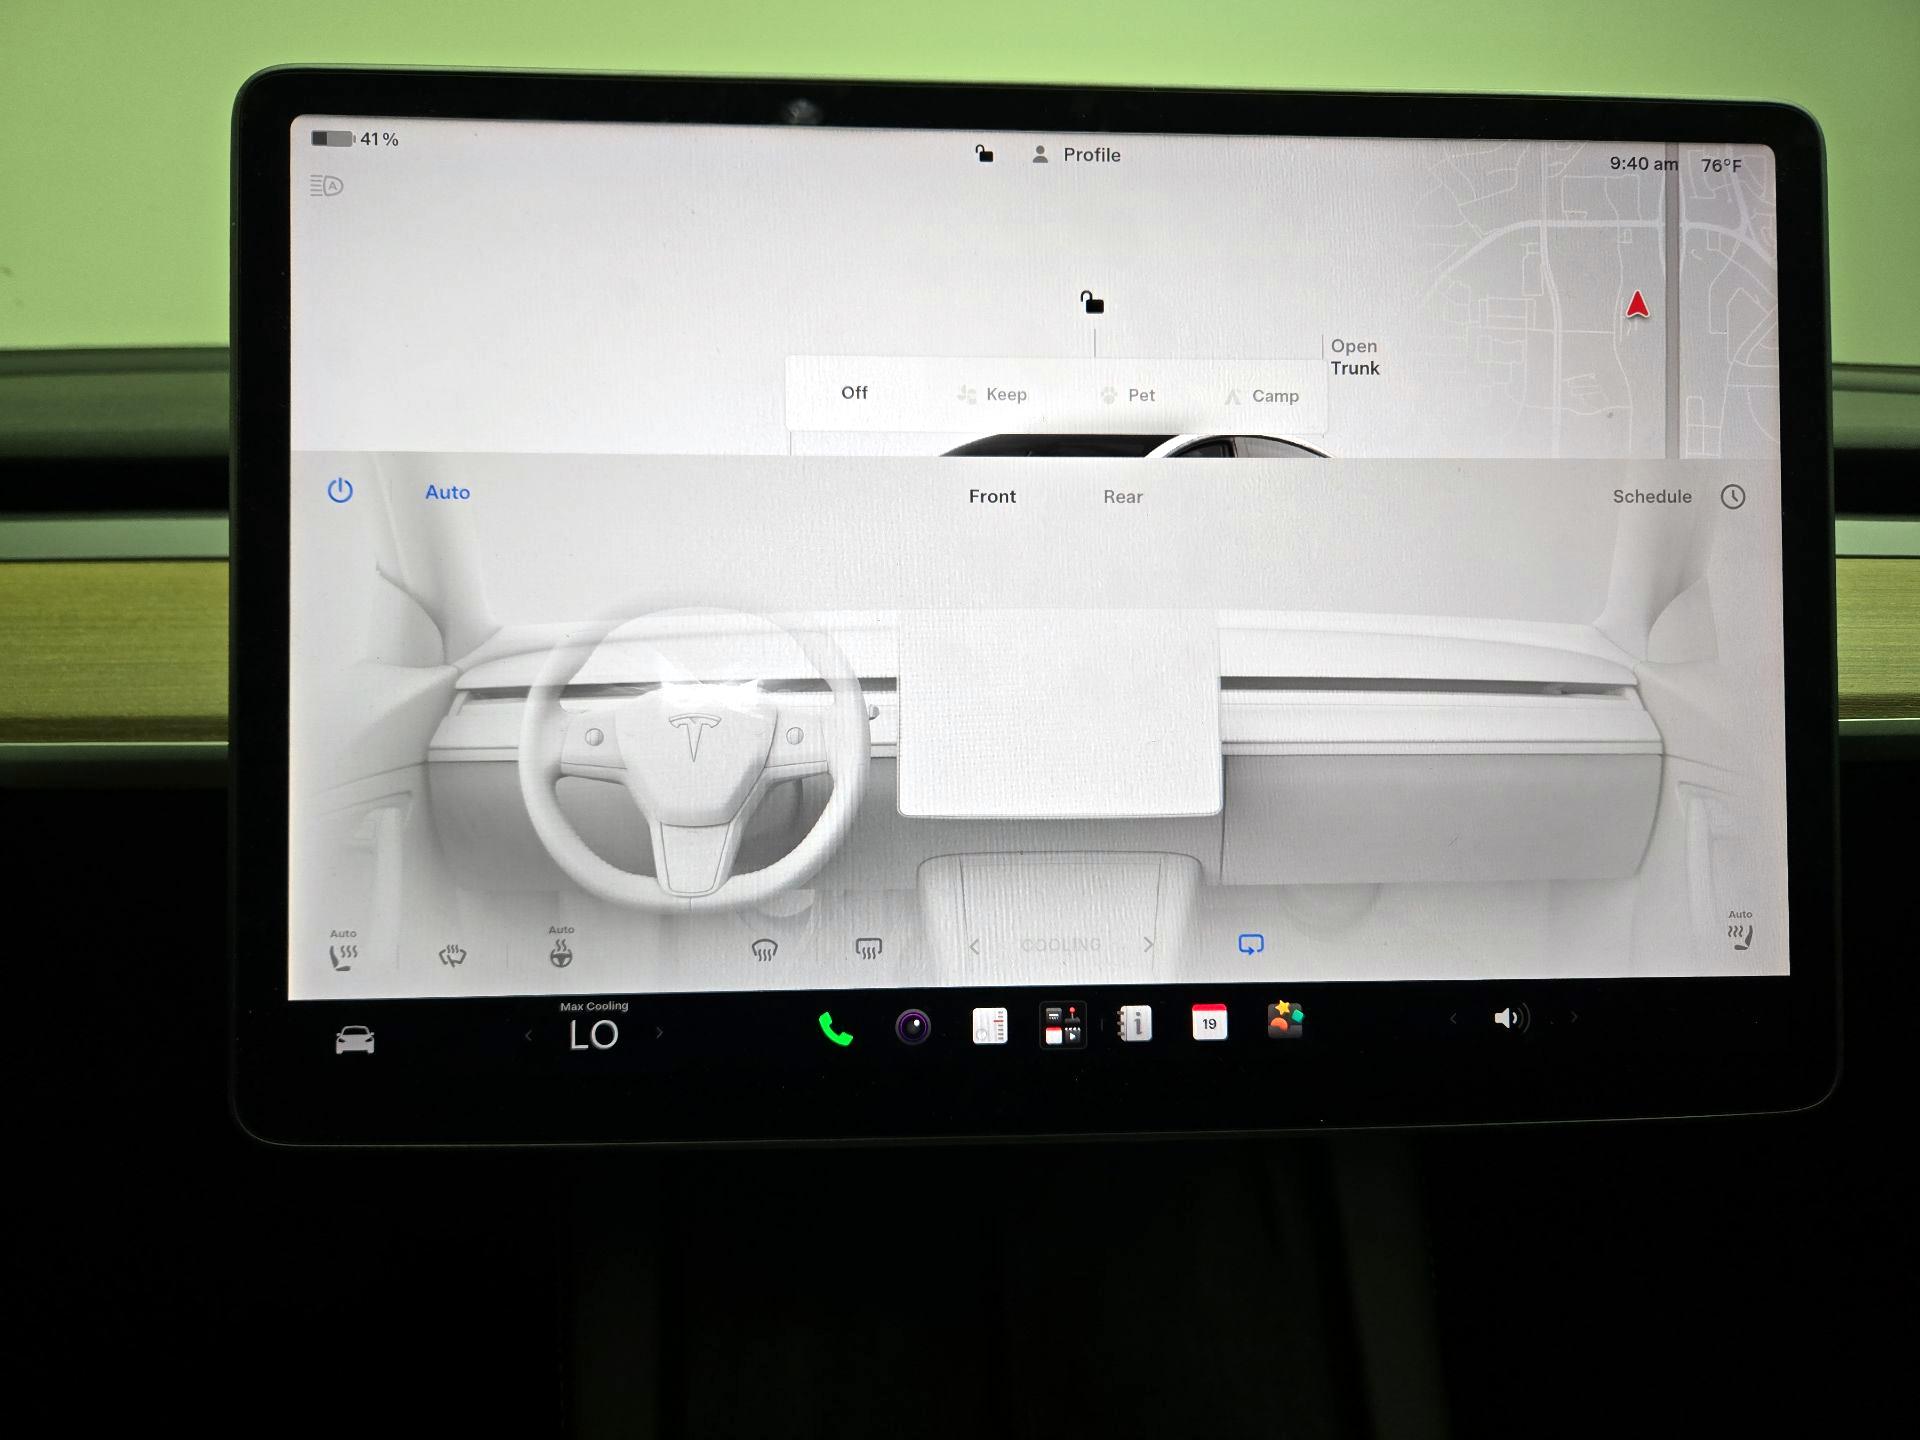Screen dimensions: 1920x1440
Task: Open the Manual (info book) app
Action: click(x=1135, y=1024)
